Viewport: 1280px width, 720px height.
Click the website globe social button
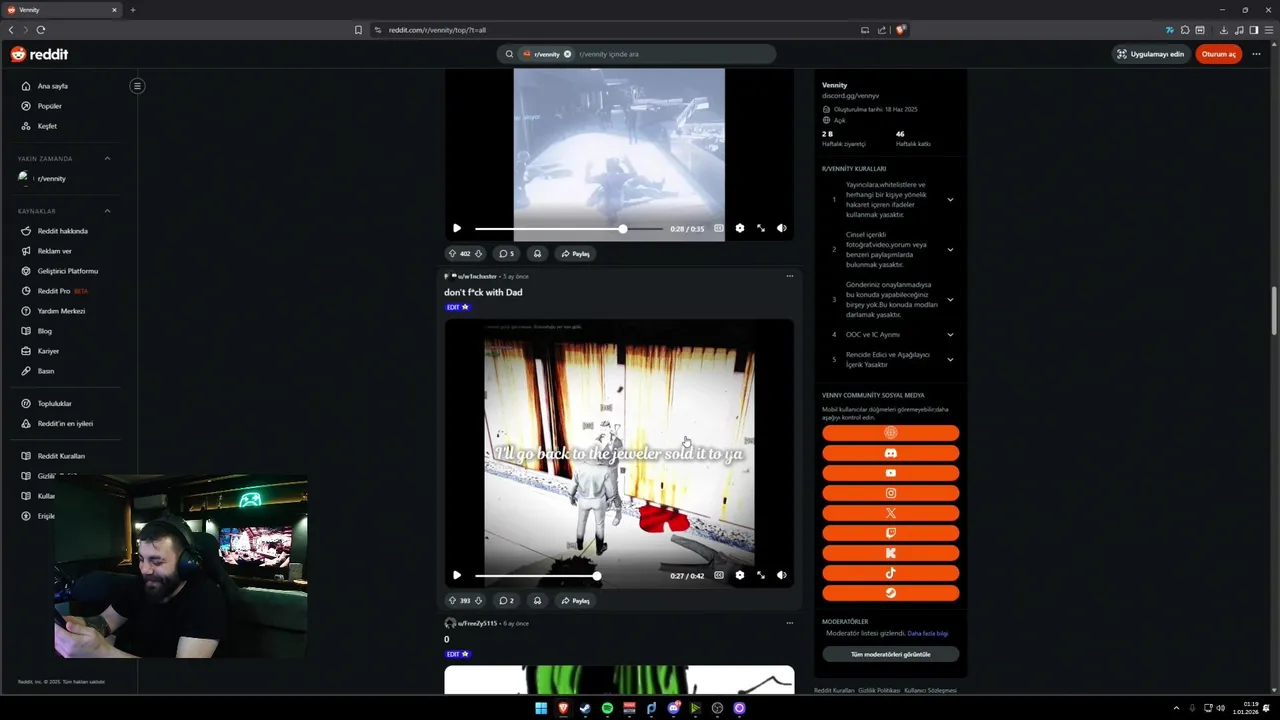click(890, 433)
